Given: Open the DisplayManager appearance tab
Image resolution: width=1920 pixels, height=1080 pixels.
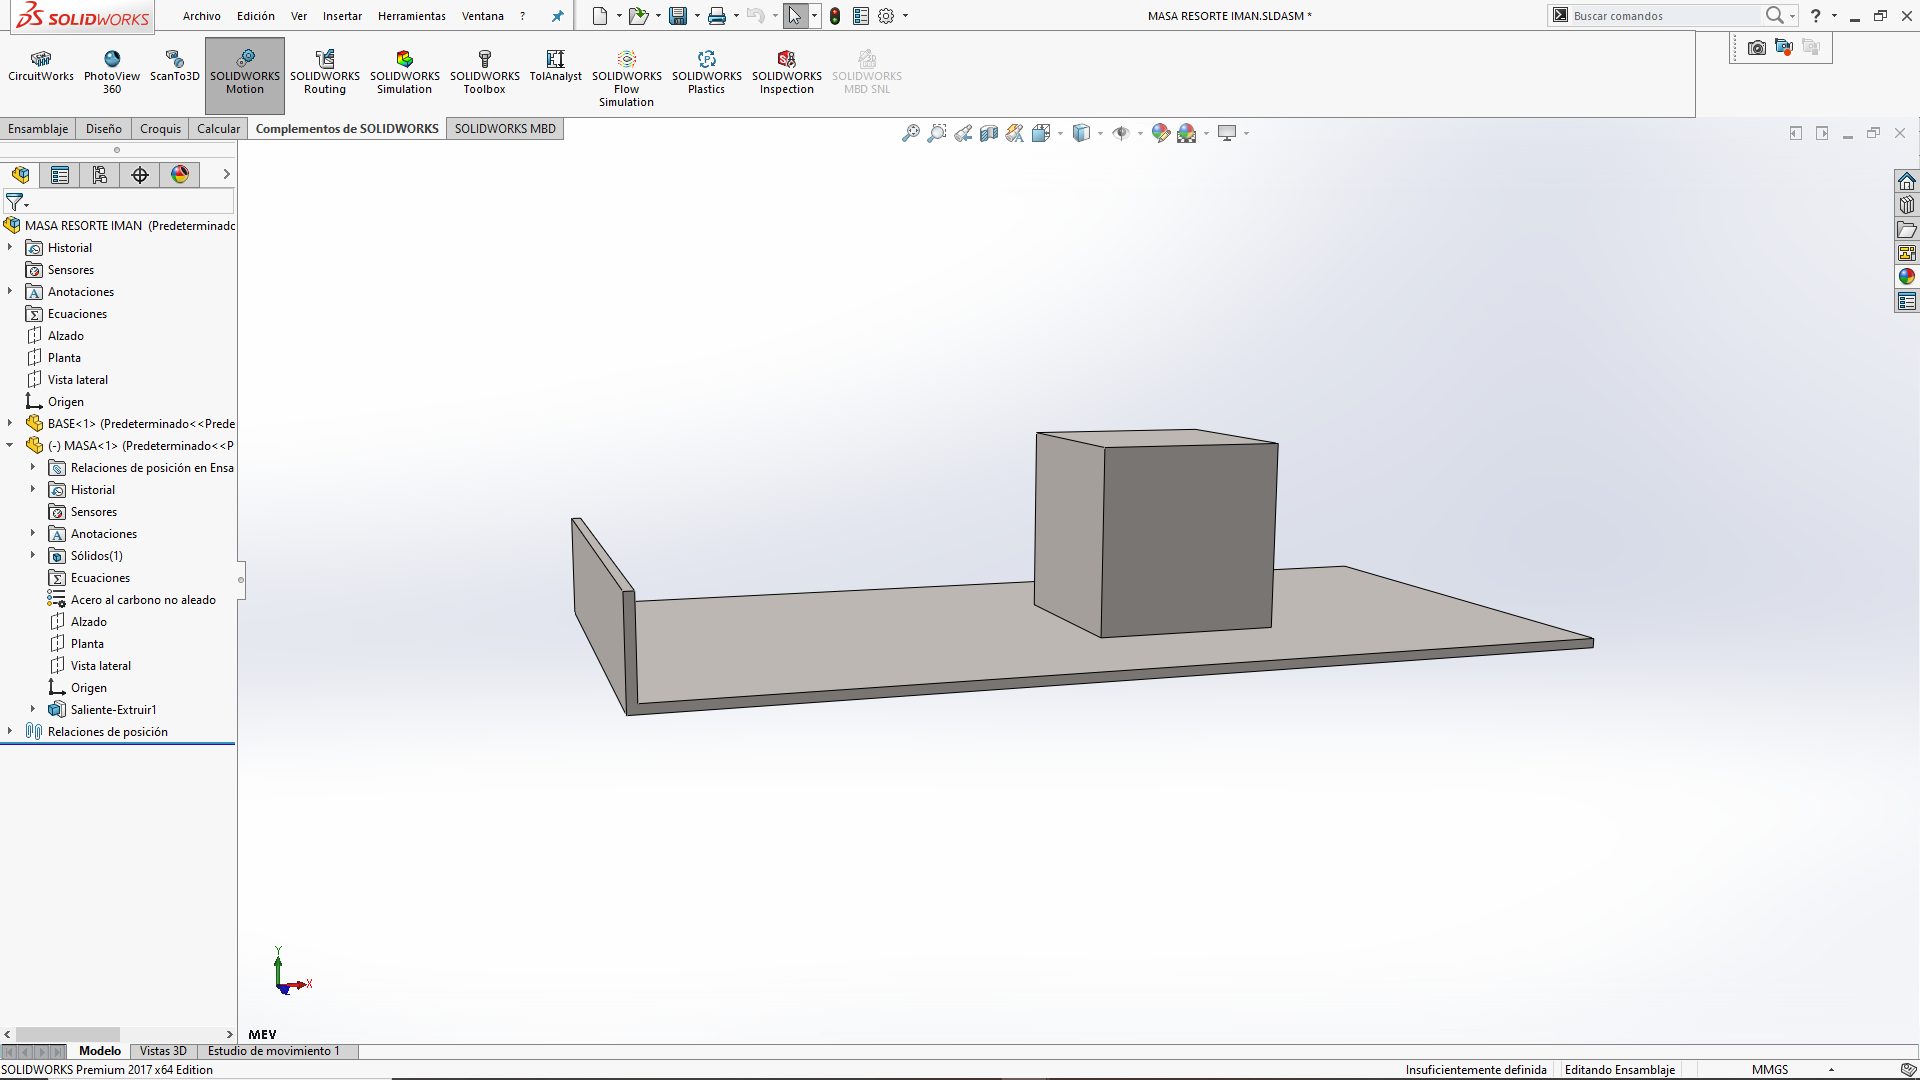Looking at the screenshot, I should pyautogui.click(x=180, y=175).
